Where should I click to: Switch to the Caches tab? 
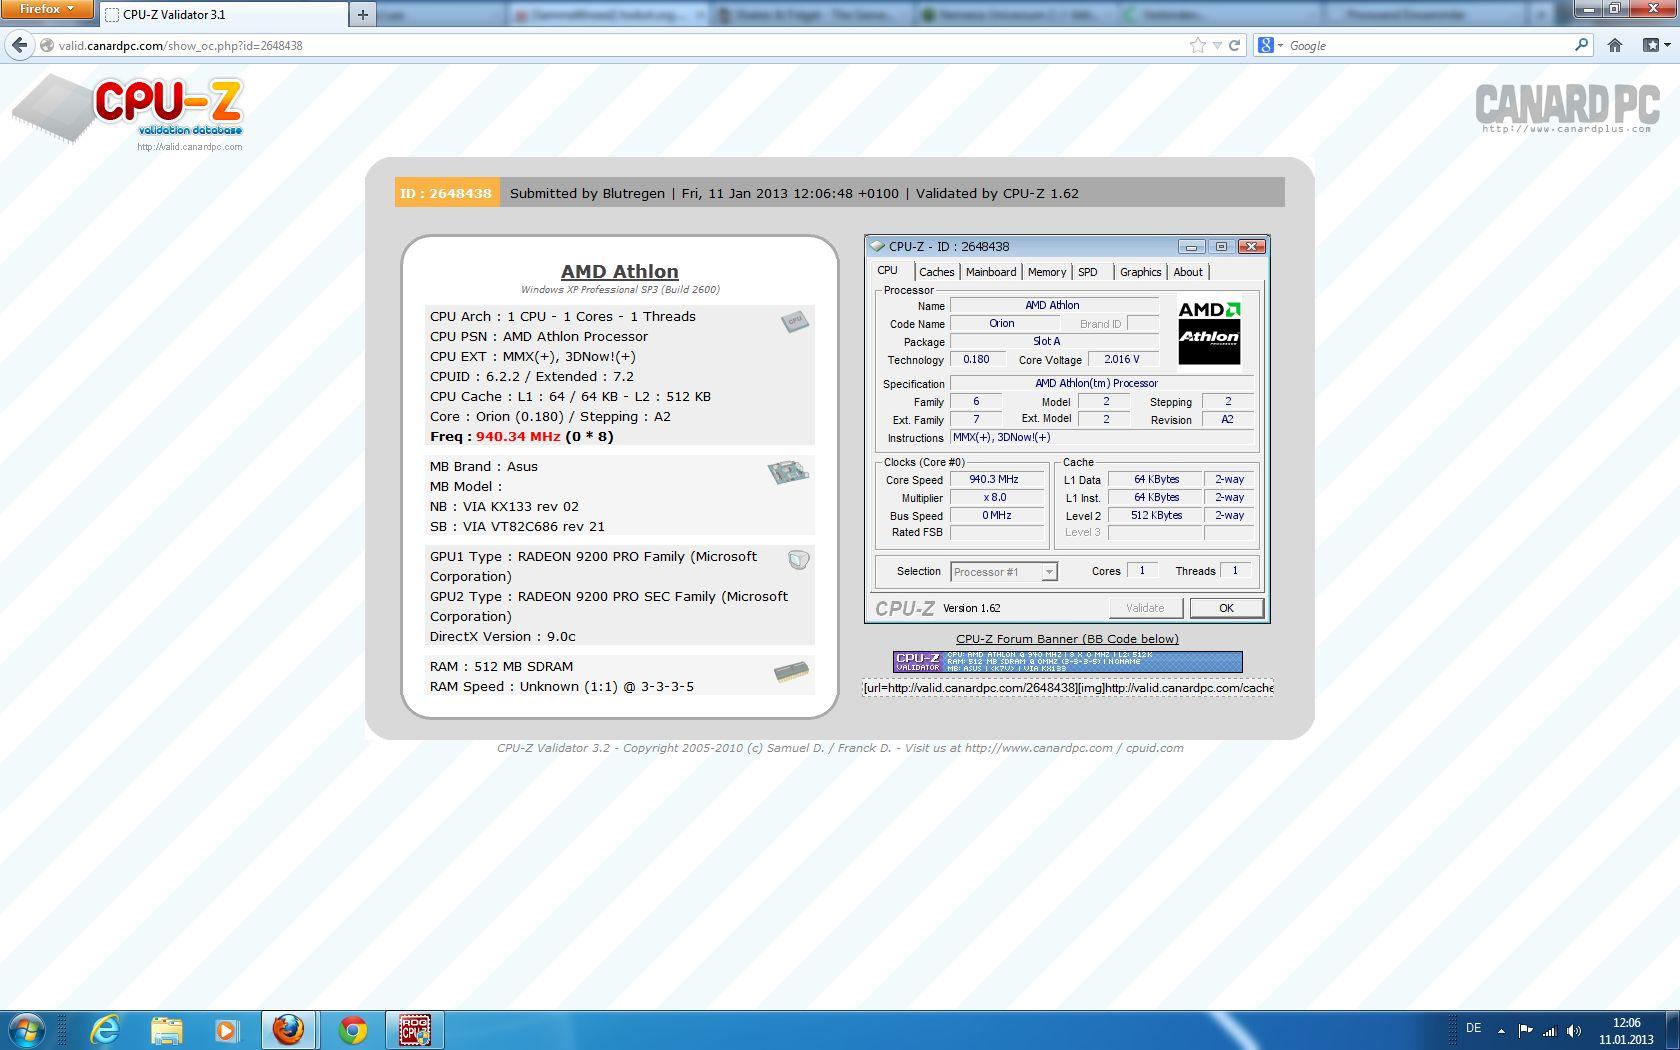[937, 272]
